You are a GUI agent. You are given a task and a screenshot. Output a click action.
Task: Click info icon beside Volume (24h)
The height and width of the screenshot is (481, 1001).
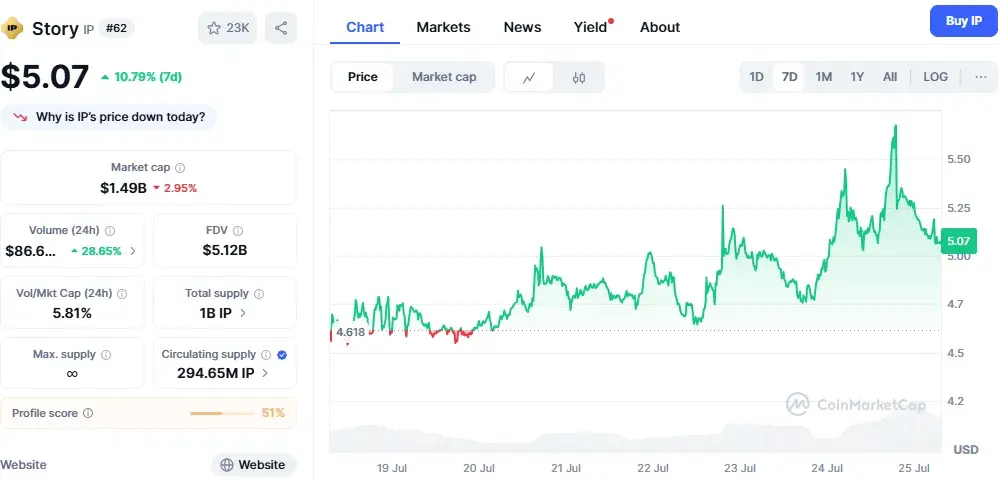[110, 231]
